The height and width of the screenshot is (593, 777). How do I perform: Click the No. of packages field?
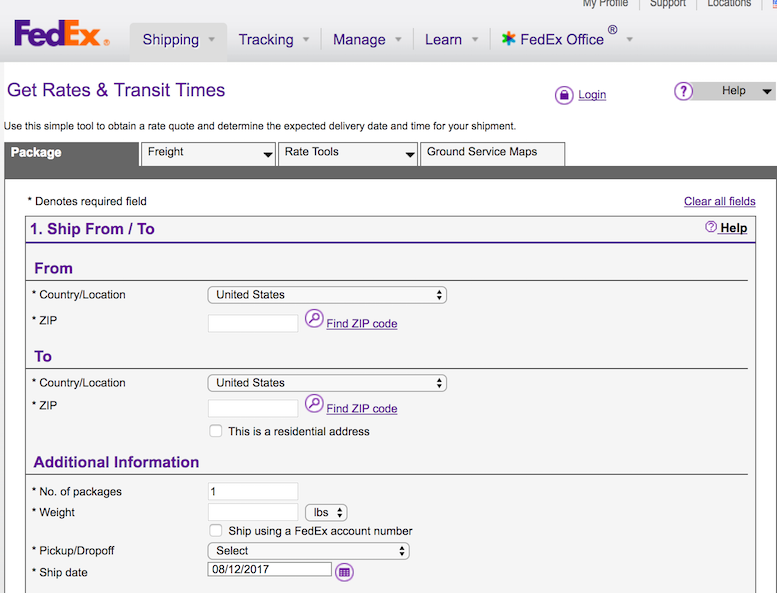(x=253, y=491)
